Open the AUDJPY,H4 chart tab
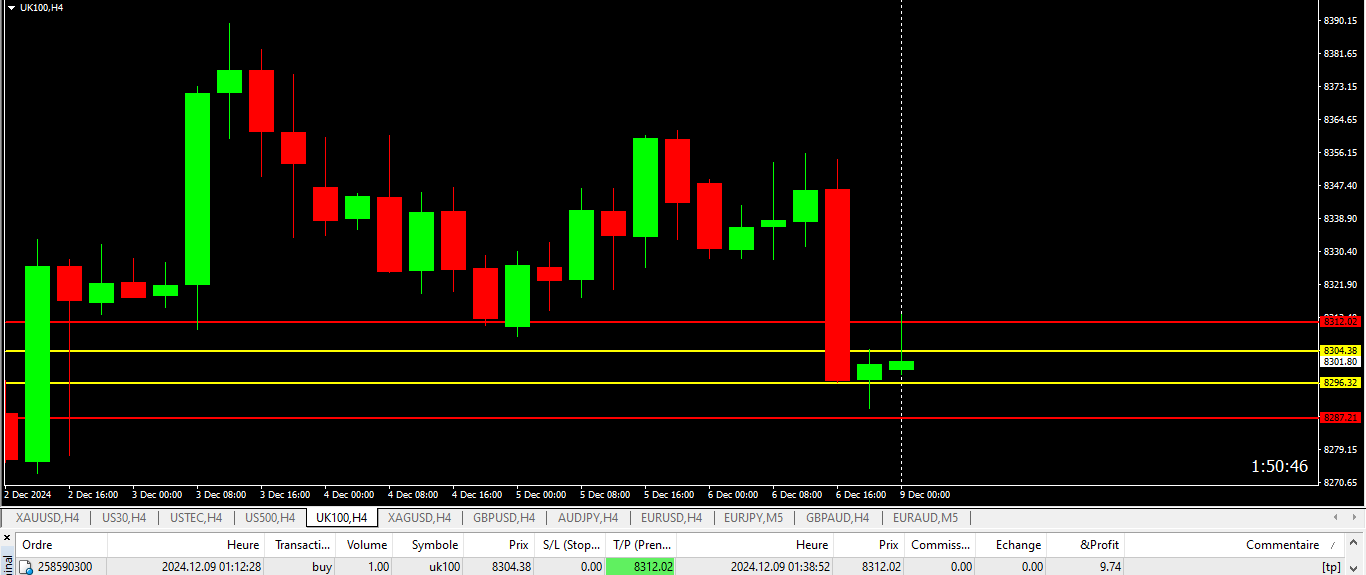 (588, 517)
